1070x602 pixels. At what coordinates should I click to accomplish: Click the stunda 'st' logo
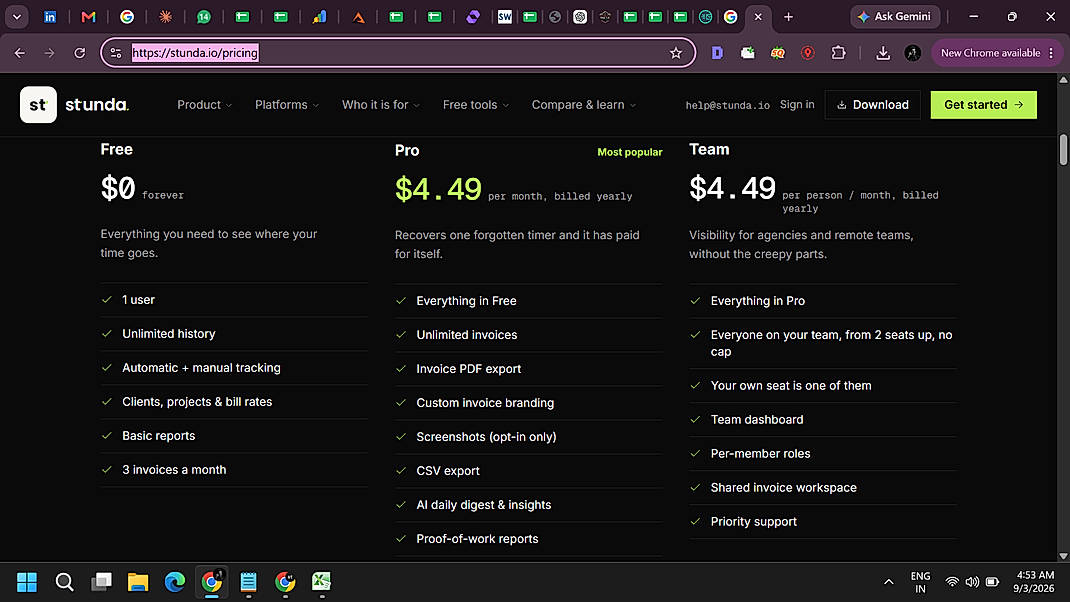pos(38,104)
